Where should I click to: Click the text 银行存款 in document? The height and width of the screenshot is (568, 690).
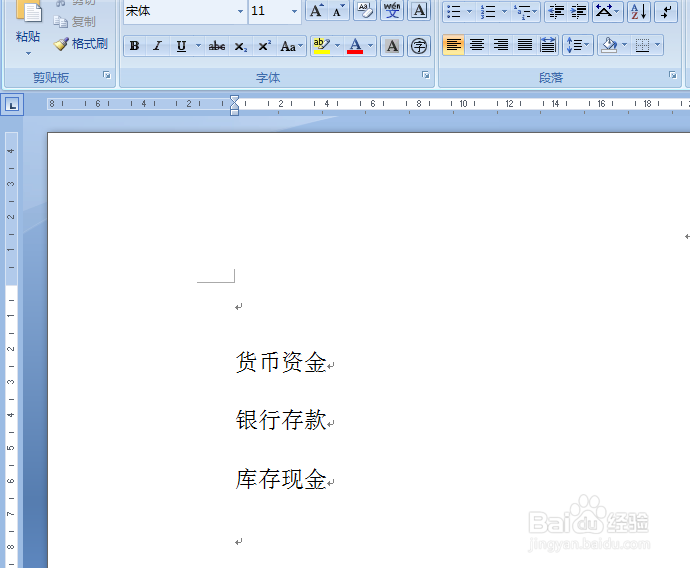tap(281, 420)
